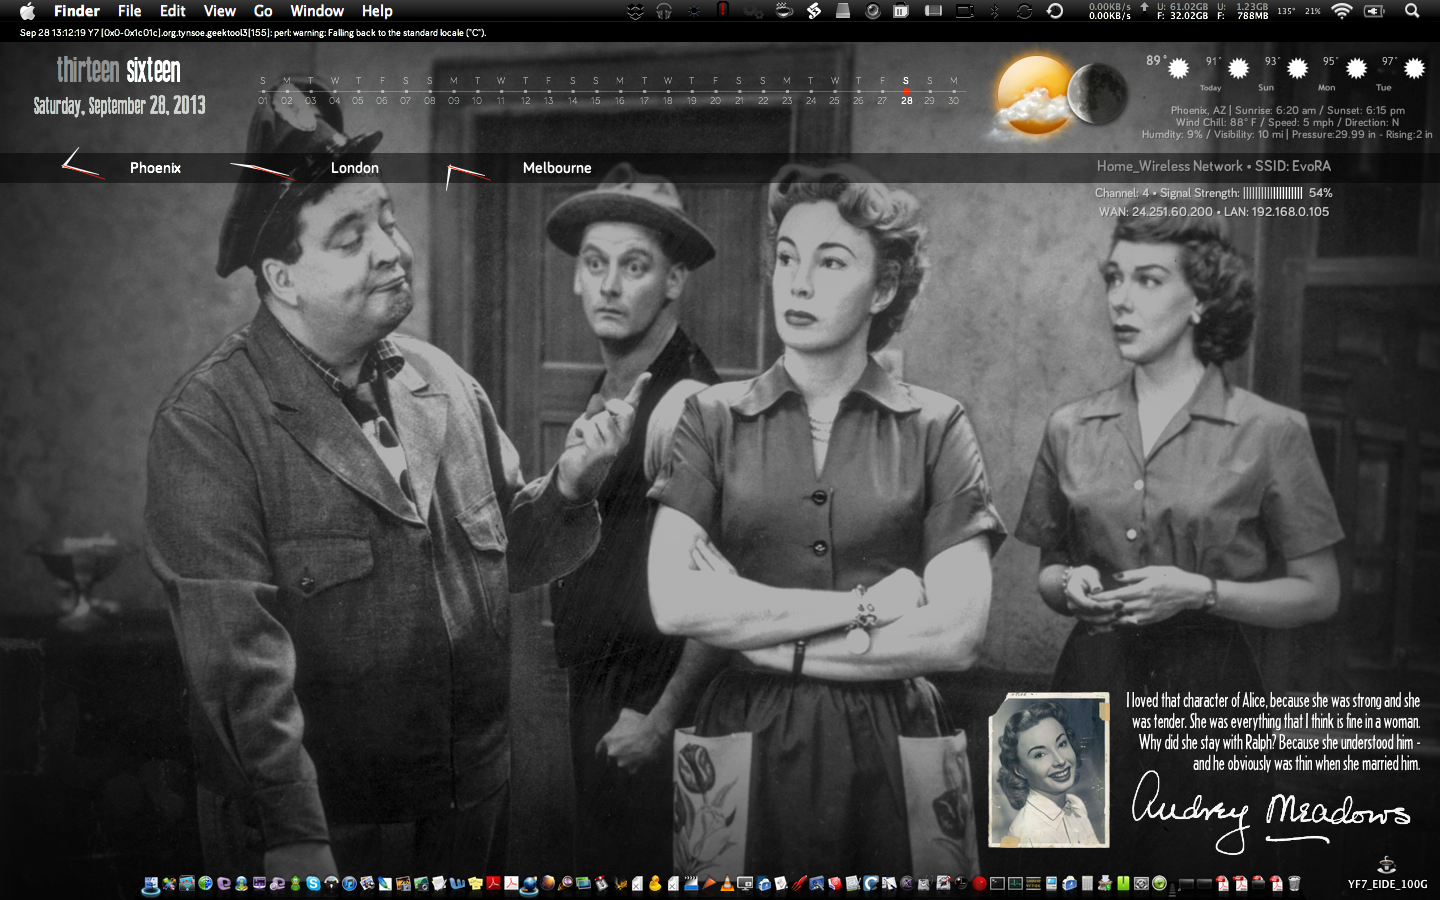Open Spotlight search magnifier
Image resolution: width=1440 pixels, height=900 pixels.
coord(1412,11)
